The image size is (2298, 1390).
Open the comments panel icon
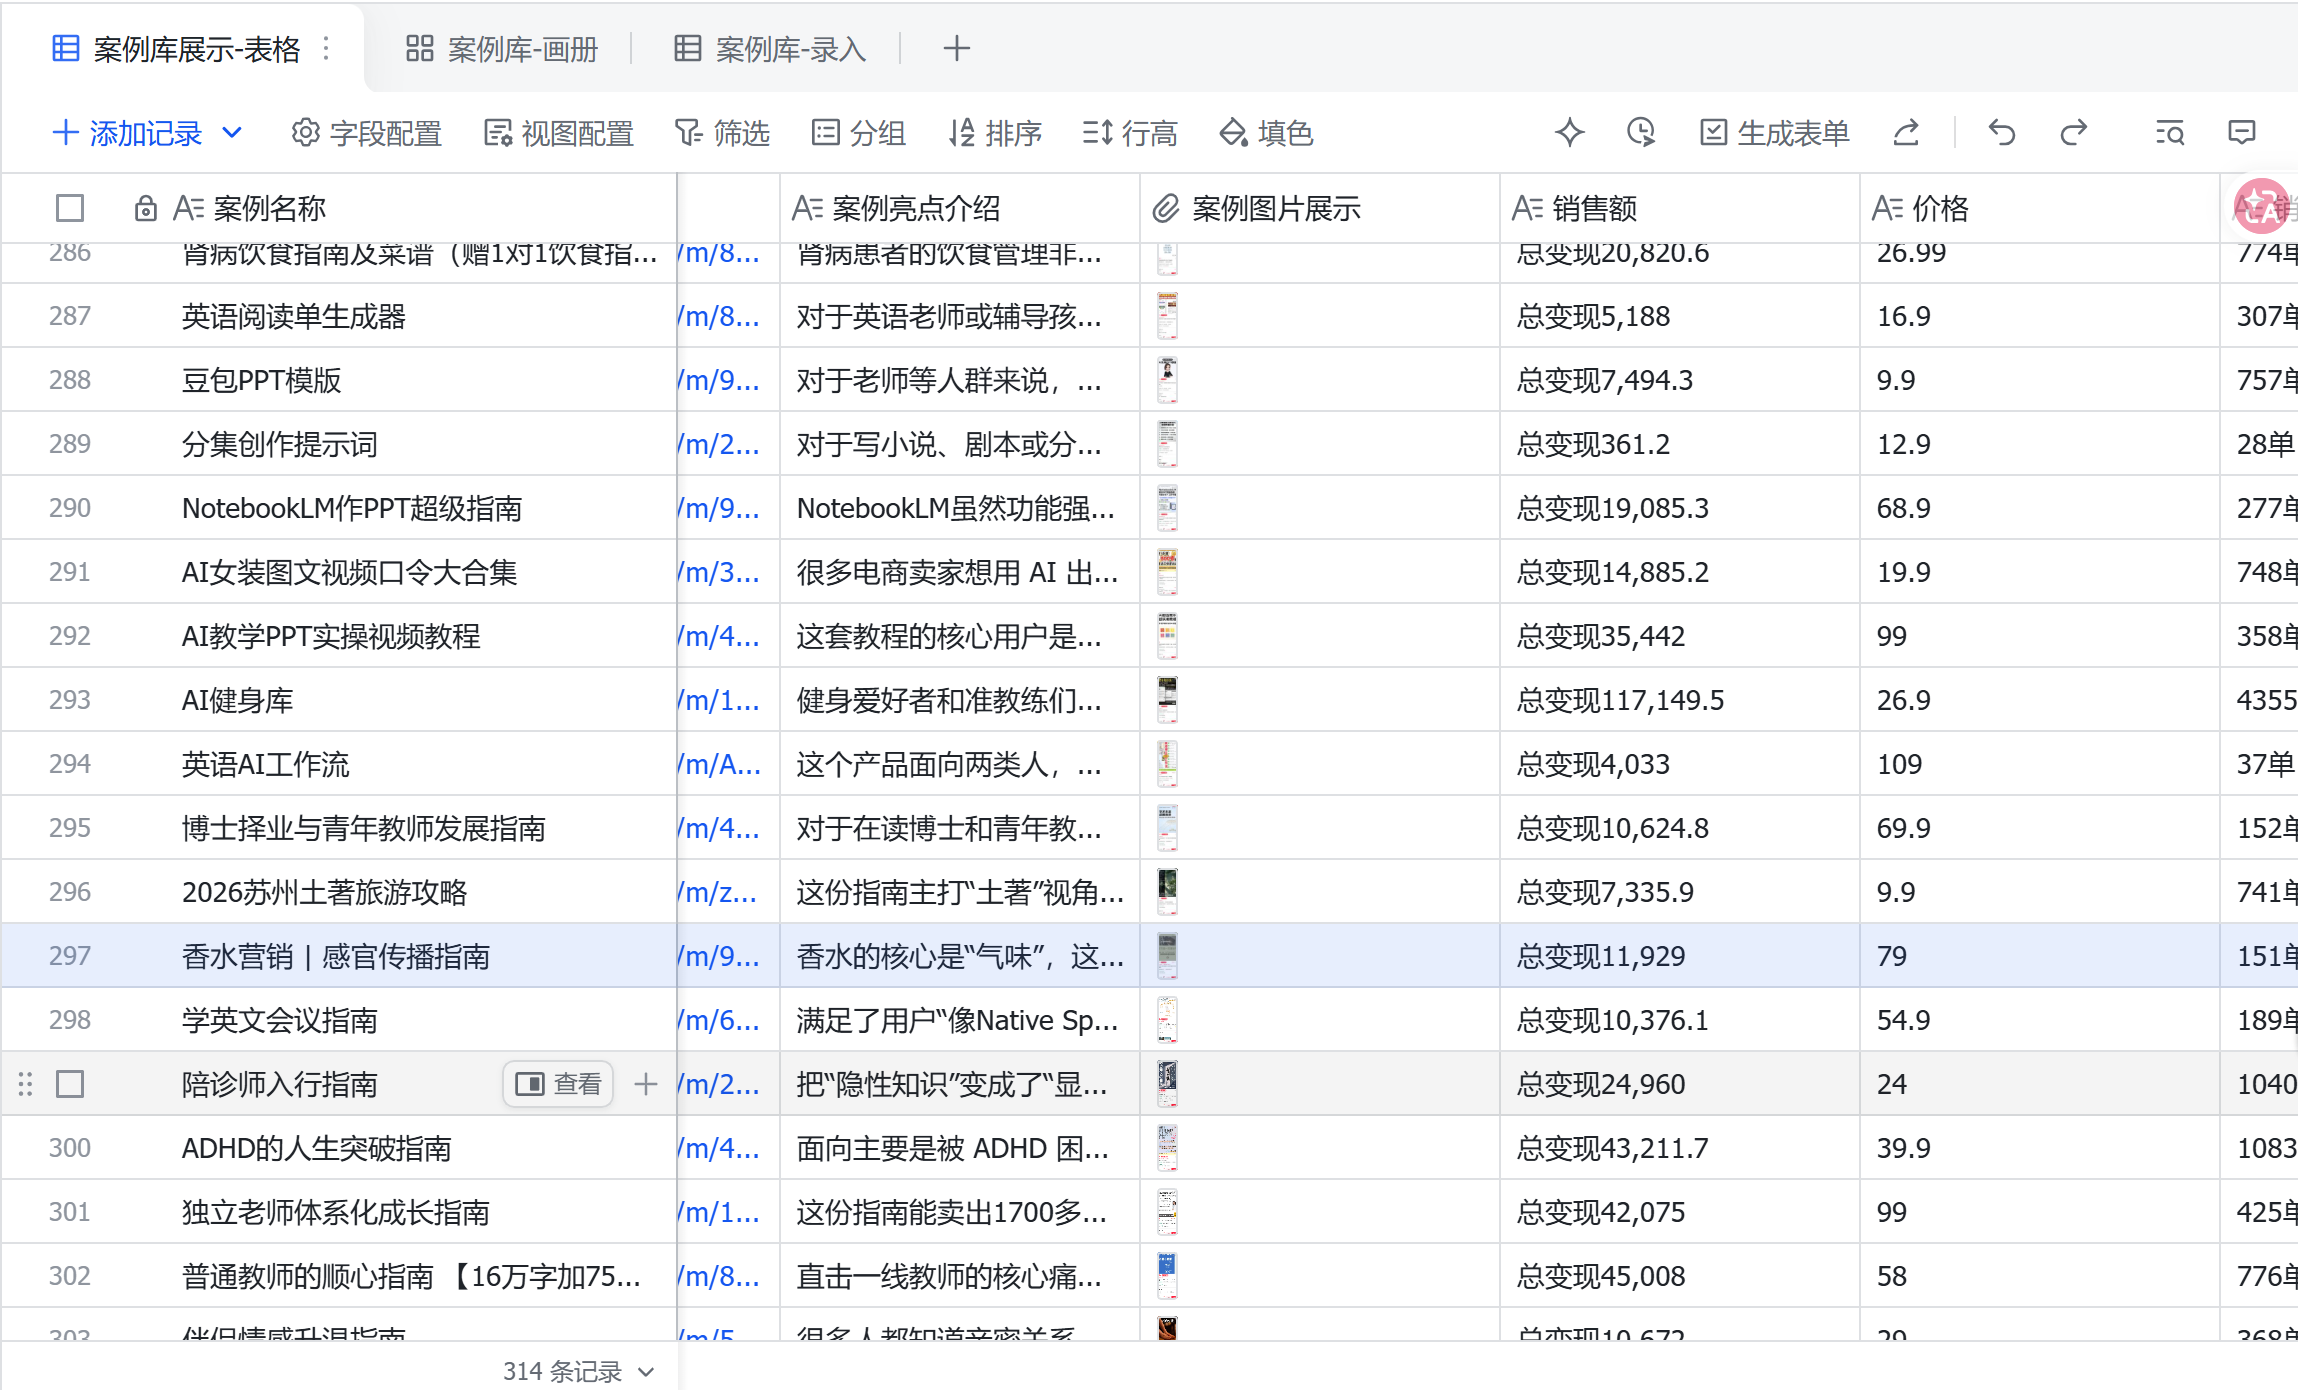(2242, 133)
